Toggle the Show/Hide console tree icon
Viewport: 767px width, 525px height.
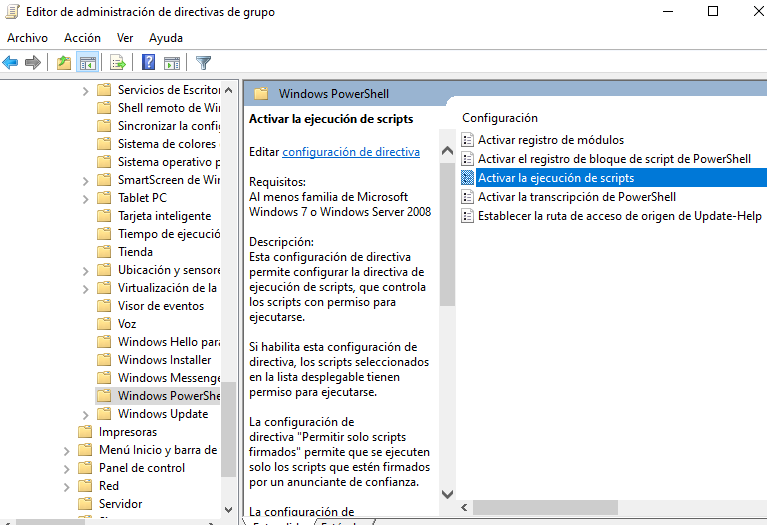pos(88,63)
